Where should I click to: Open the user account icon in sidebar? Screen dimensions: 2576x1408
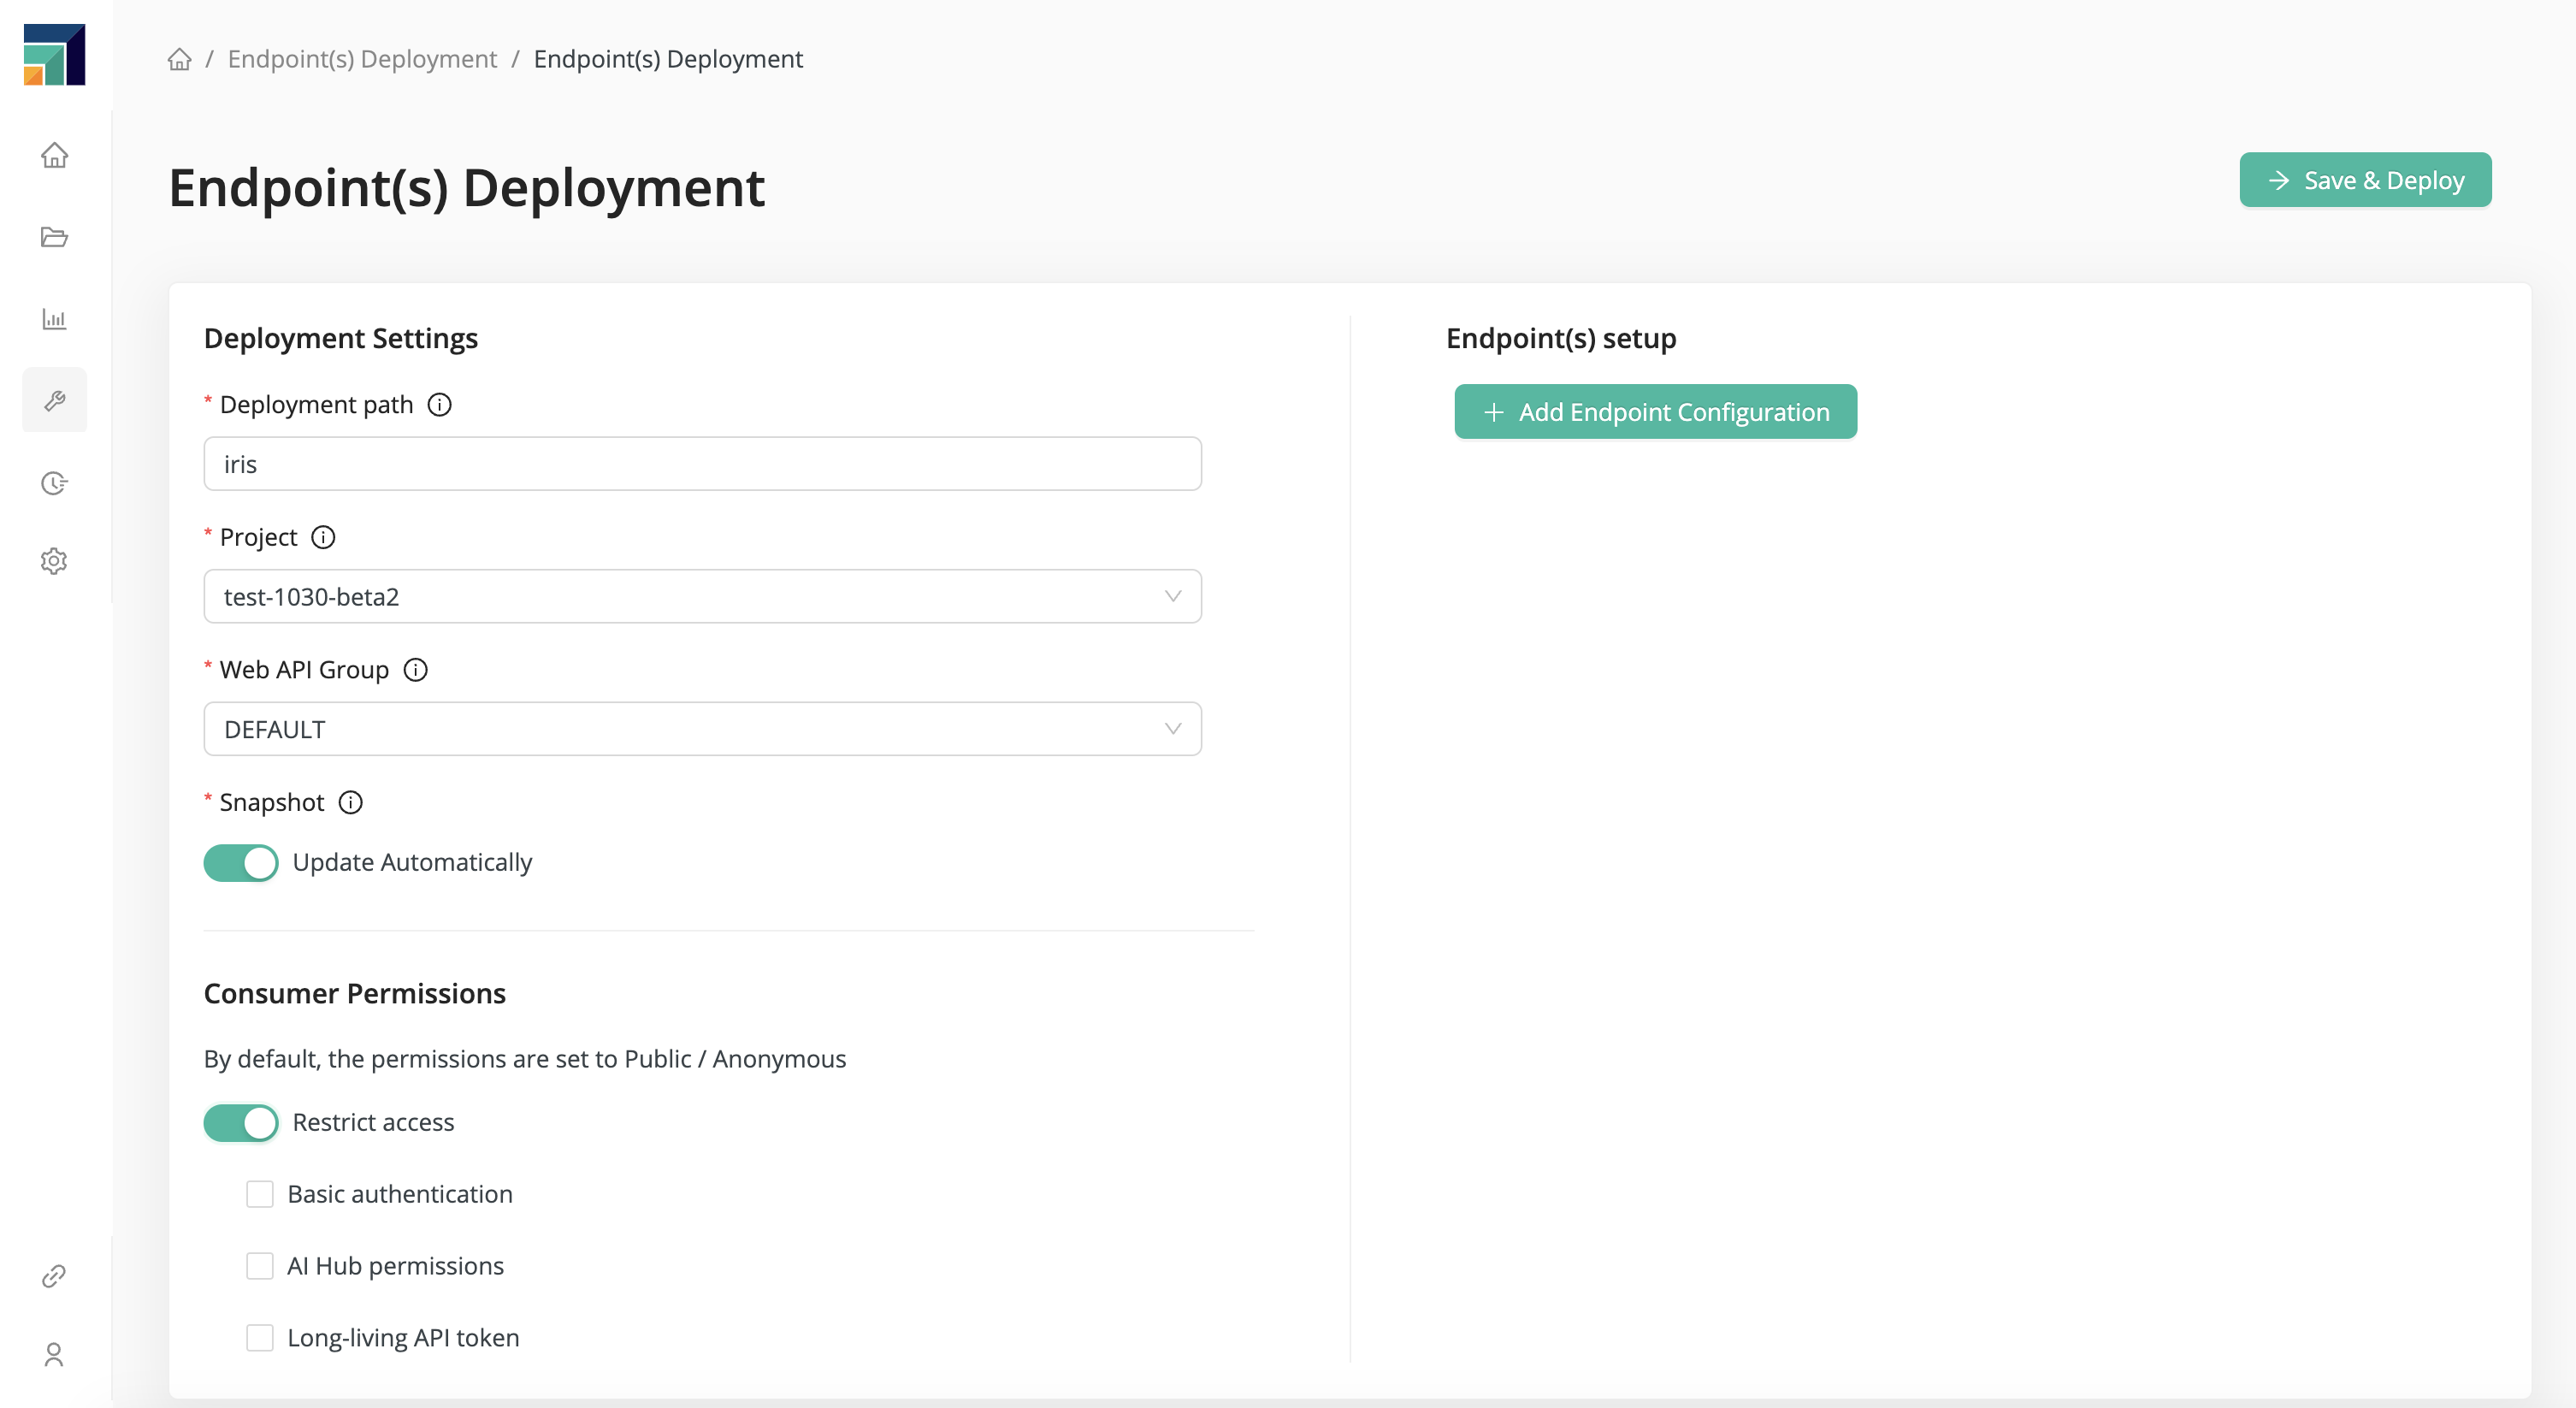54,1355
